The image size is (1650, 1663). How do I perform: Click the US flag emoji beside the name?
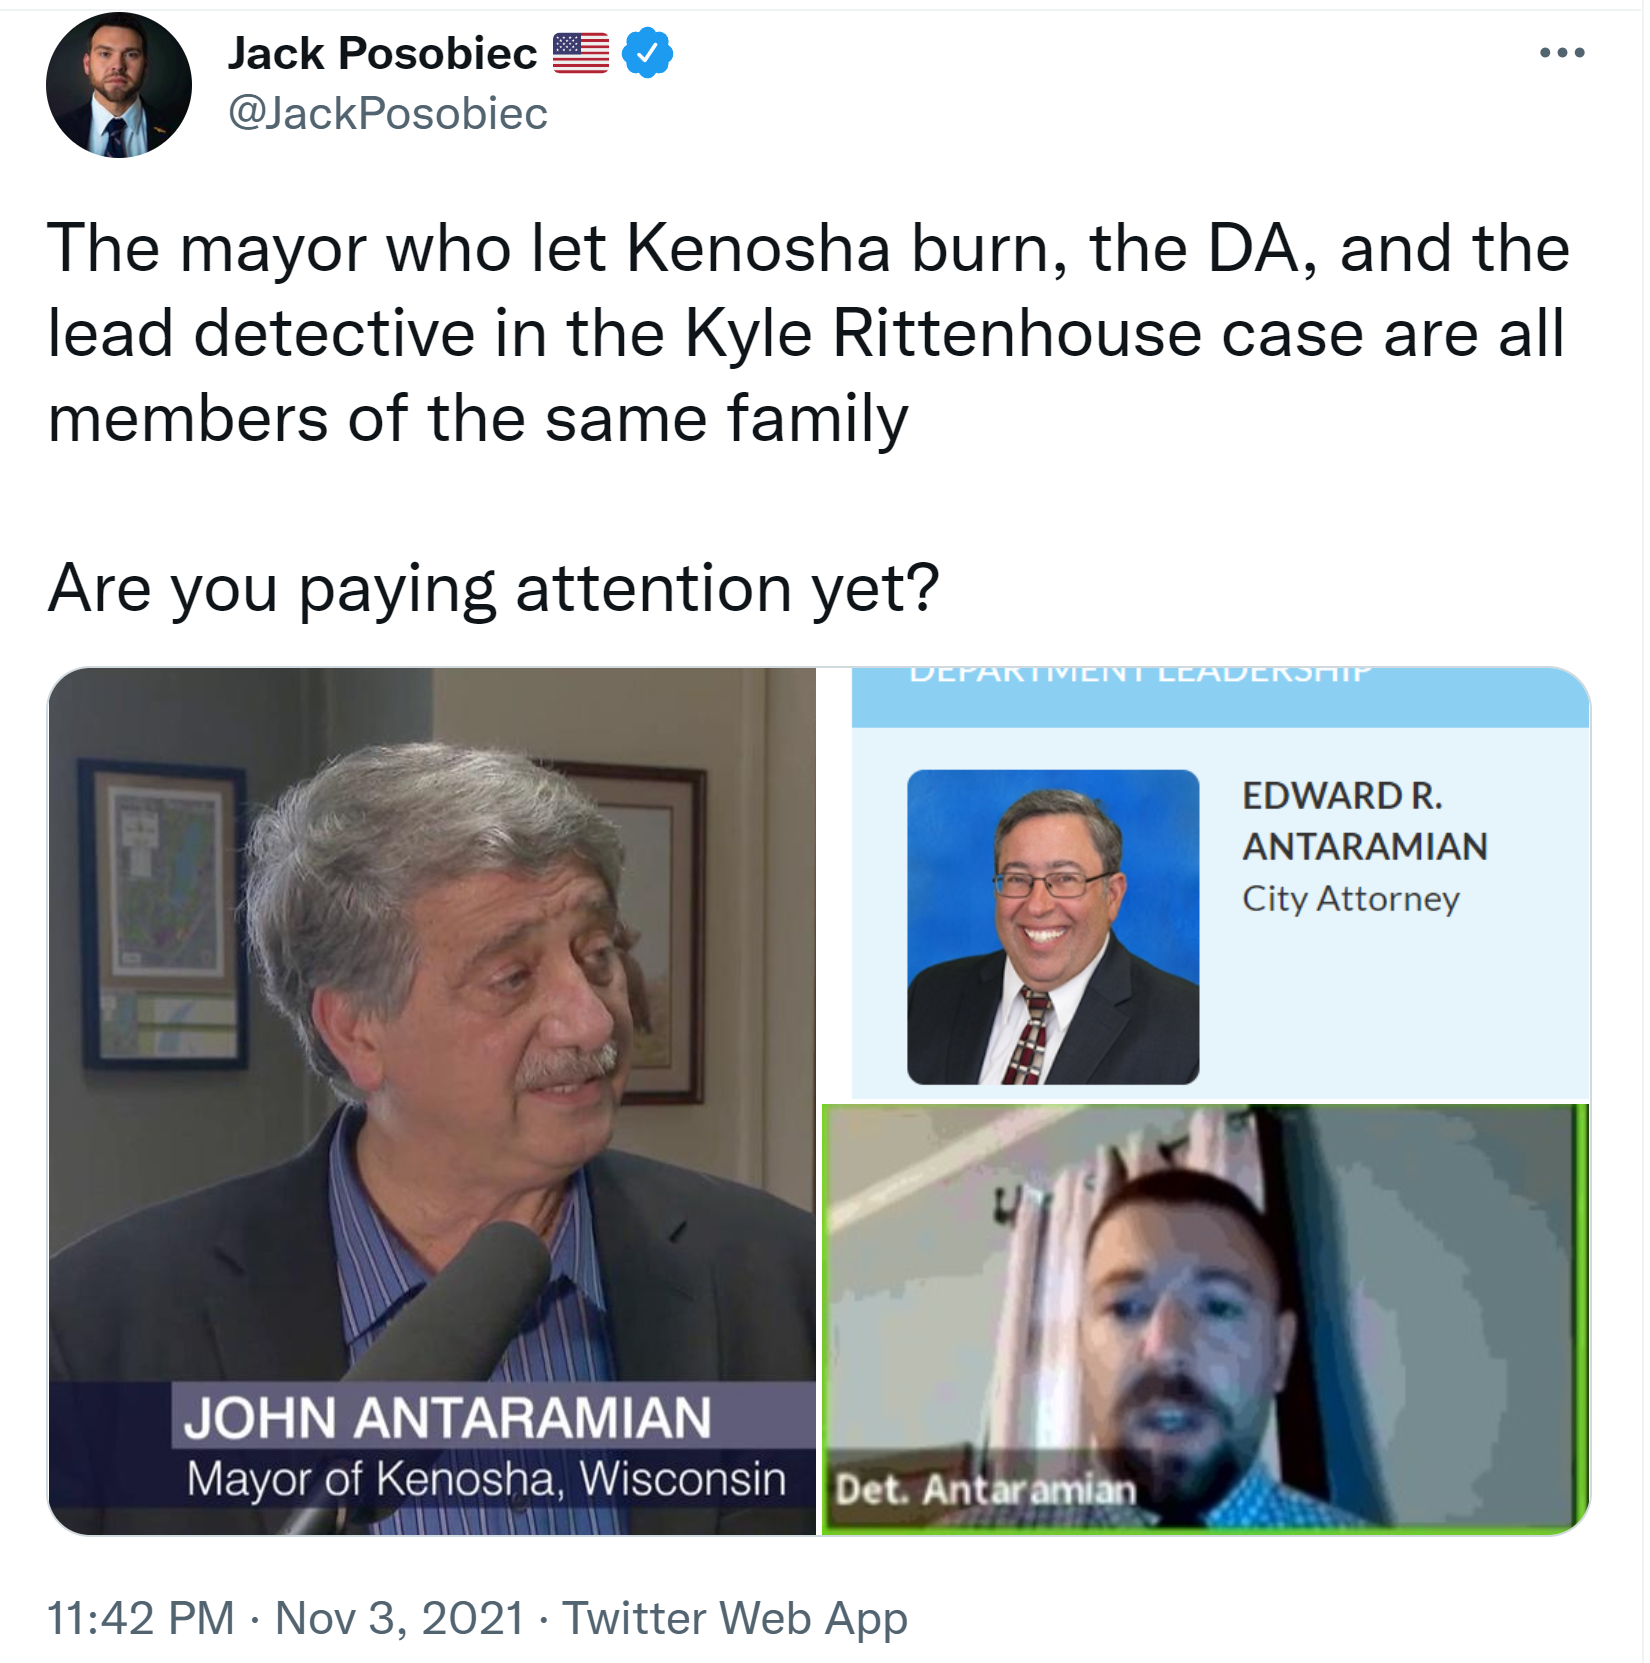[x=581, y=53]
